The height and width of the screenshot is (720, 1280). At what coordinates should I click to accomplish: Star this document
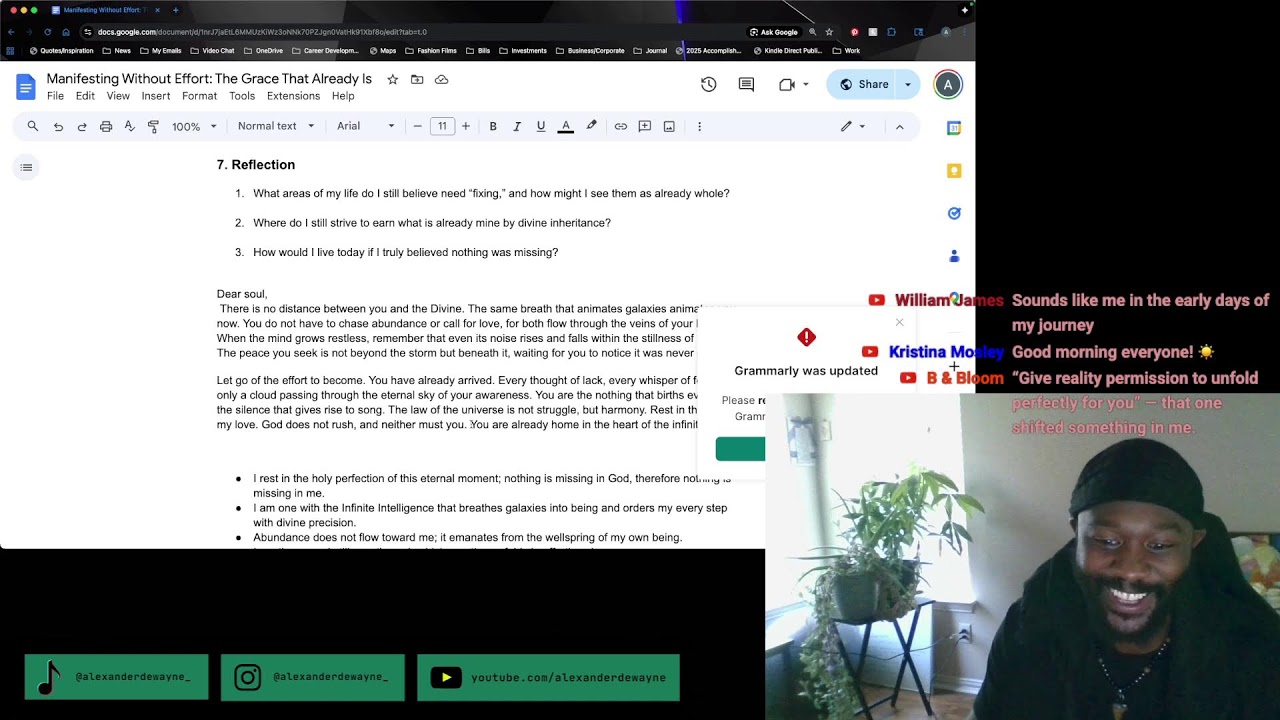coord(392,79)
